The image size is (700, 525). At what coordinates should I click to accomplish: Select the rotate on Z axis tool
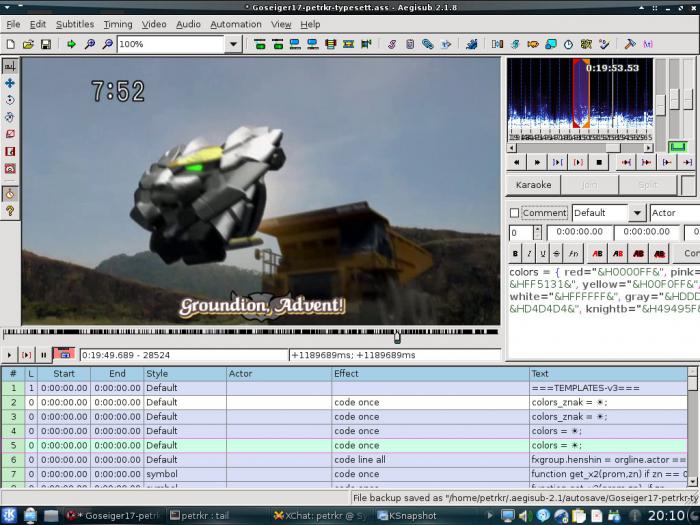(x=10, y=100)
